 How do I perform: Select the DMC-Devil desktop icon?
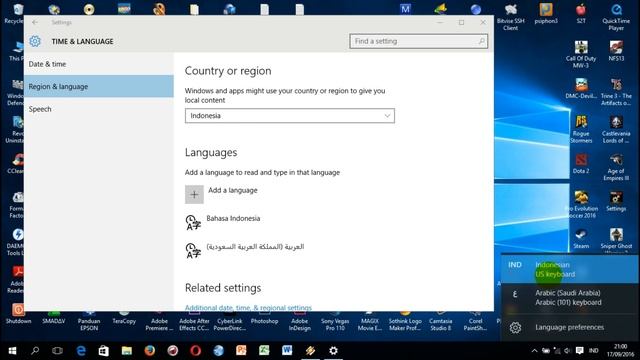pos(581,89)
